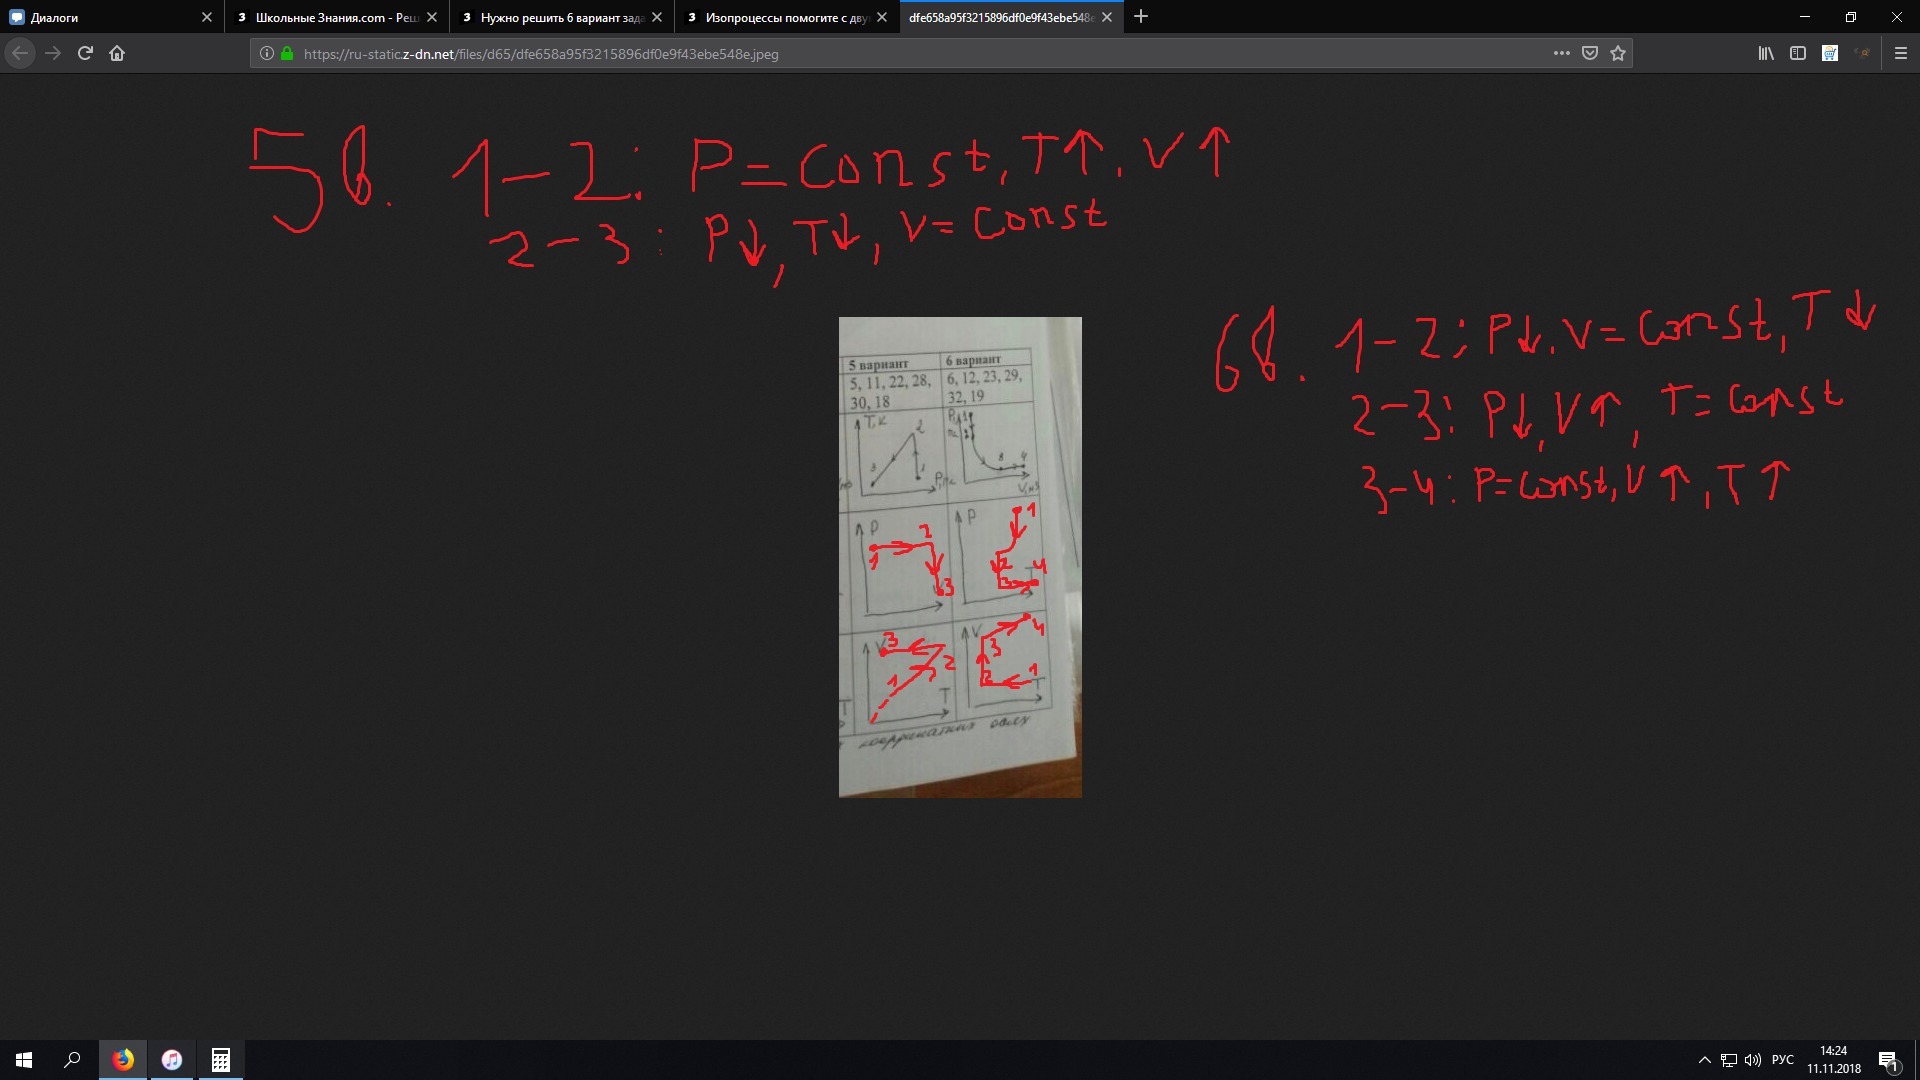Toggle the sidebar view icon

(x=1797, y=53)
